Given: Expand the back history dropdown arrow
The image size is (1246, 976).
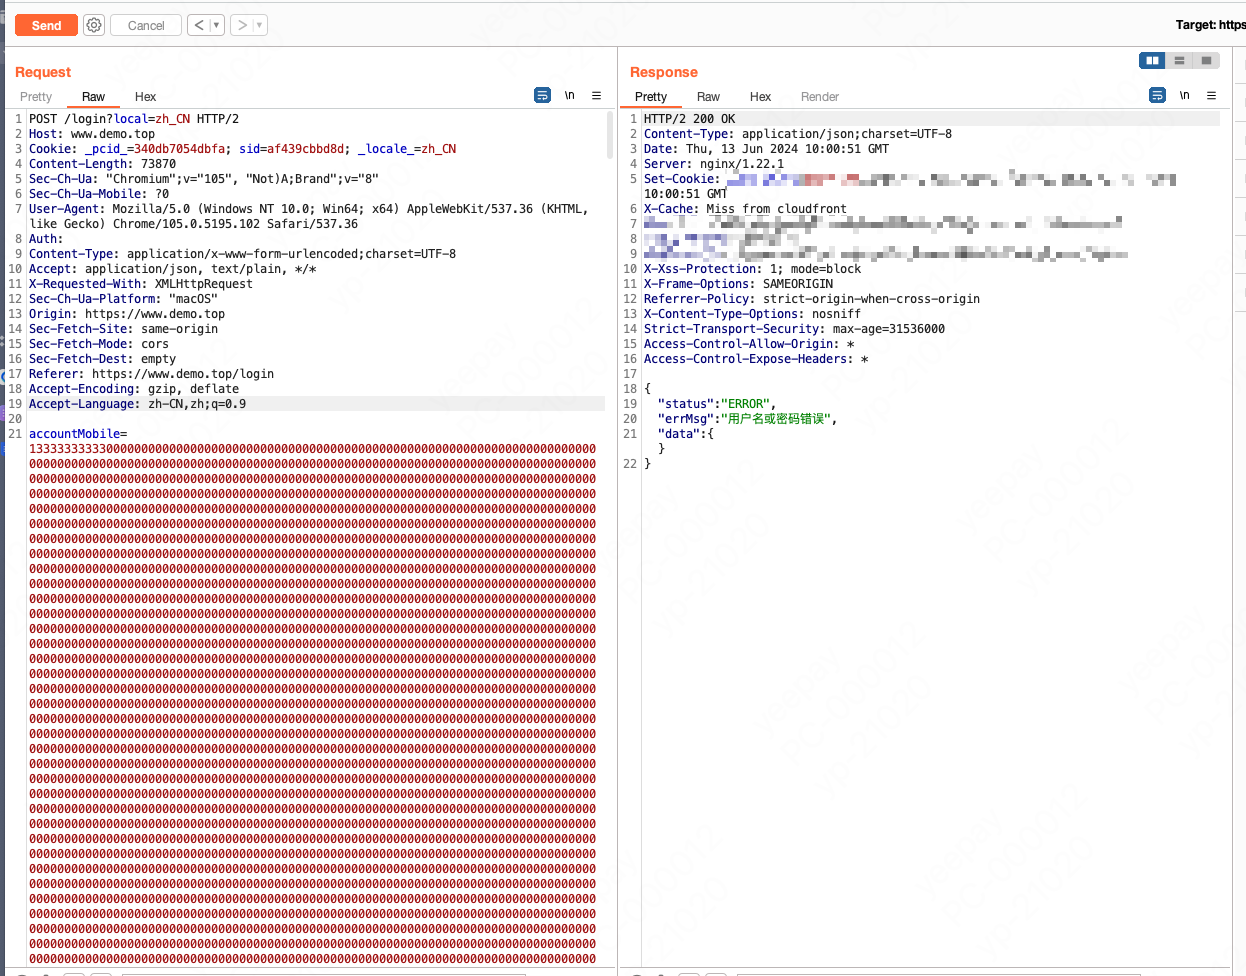Looking at the screenshot, I should pyautogui.click(x=216, y=25).
